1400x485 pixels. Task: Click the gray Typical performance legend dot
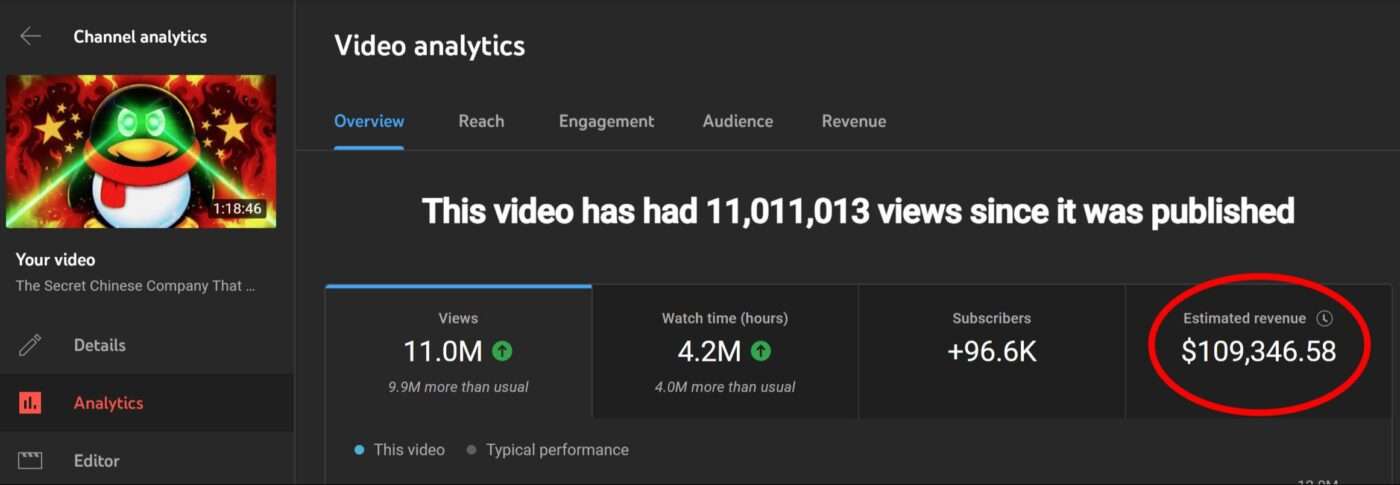click(471, 450)
